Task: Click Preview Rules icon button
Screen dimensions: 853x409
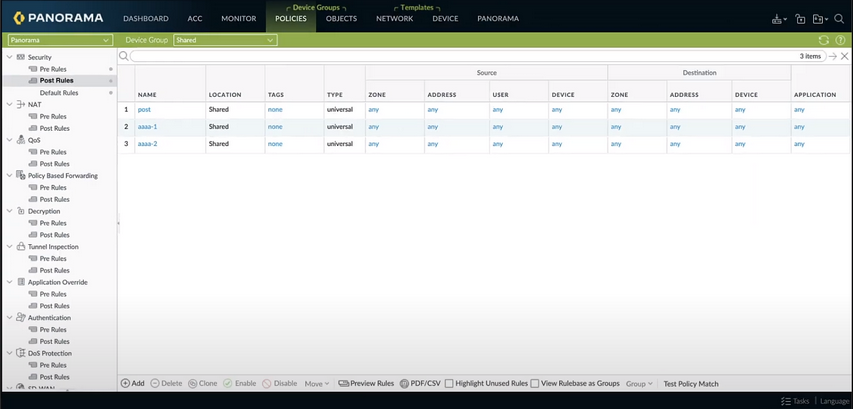Action: [x=343, y=383]
